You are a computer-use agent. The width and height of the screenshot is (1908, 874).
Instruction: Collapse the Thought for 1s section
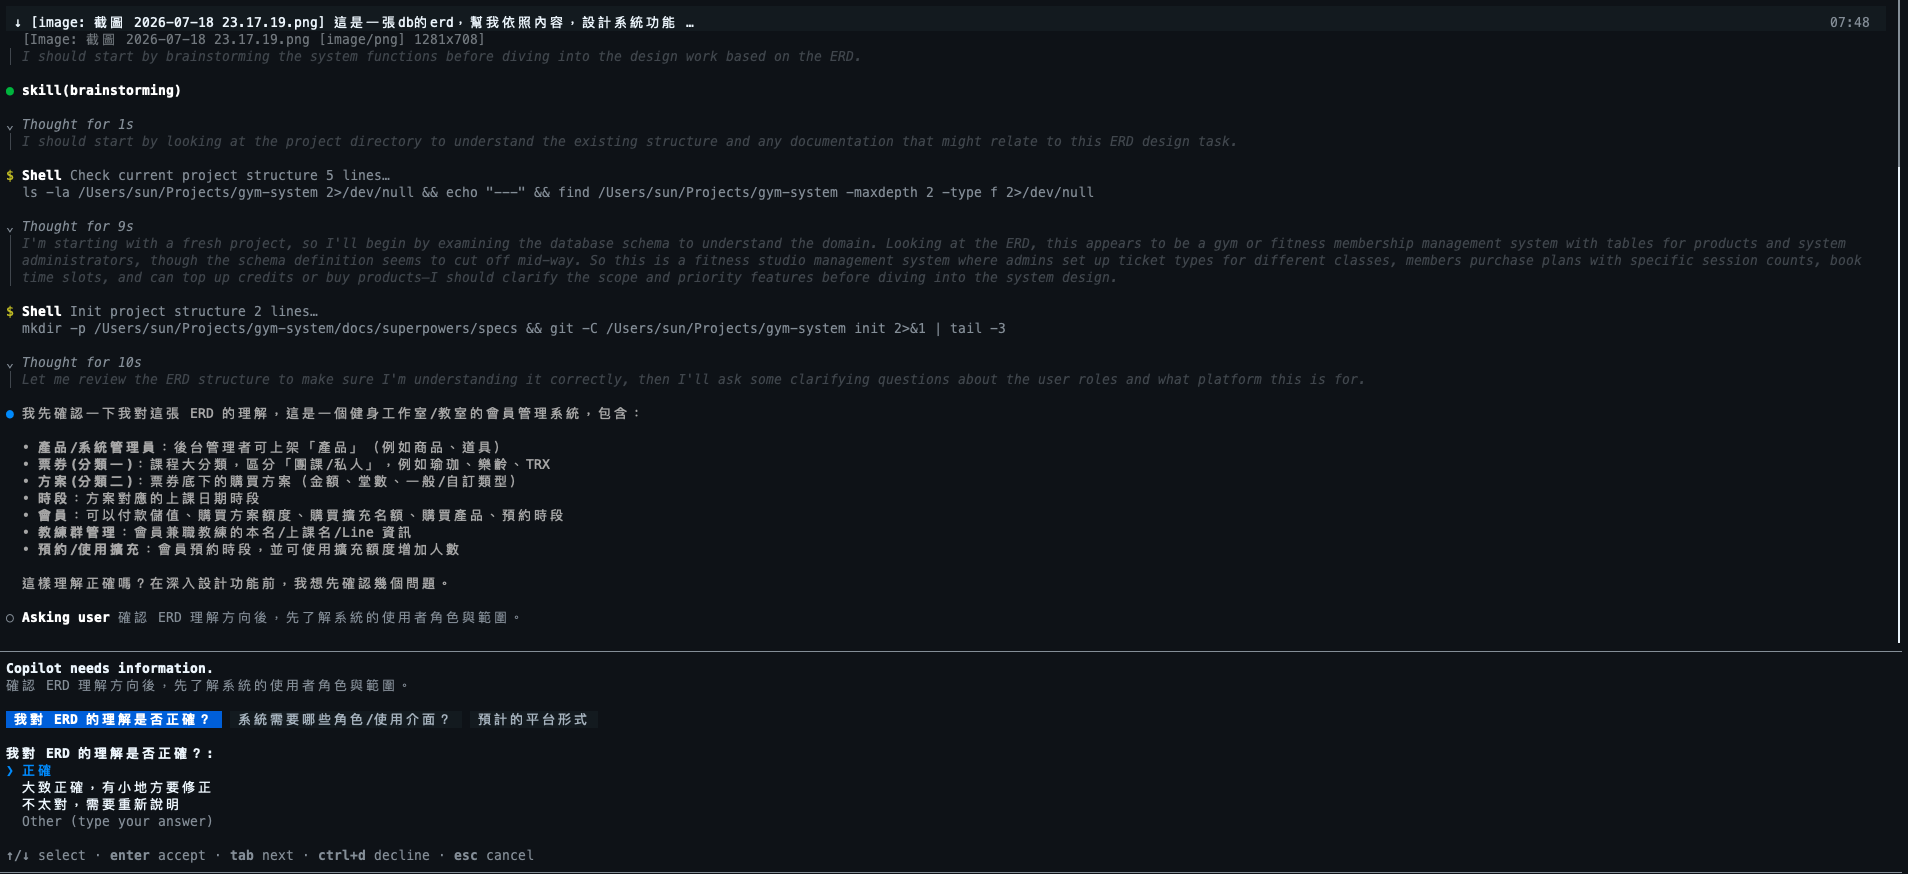(10, 126)
